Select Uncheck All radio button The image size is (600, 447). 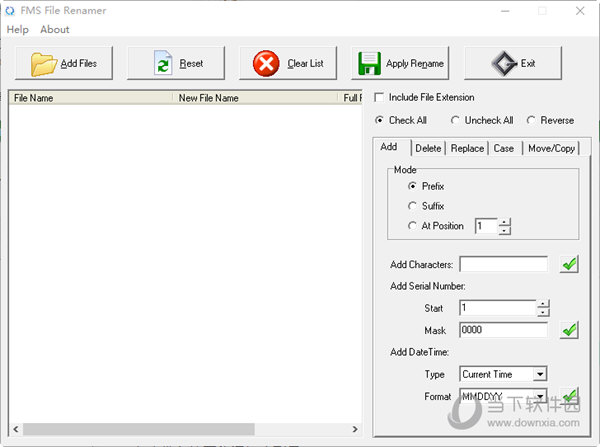(x=455, y=120)
